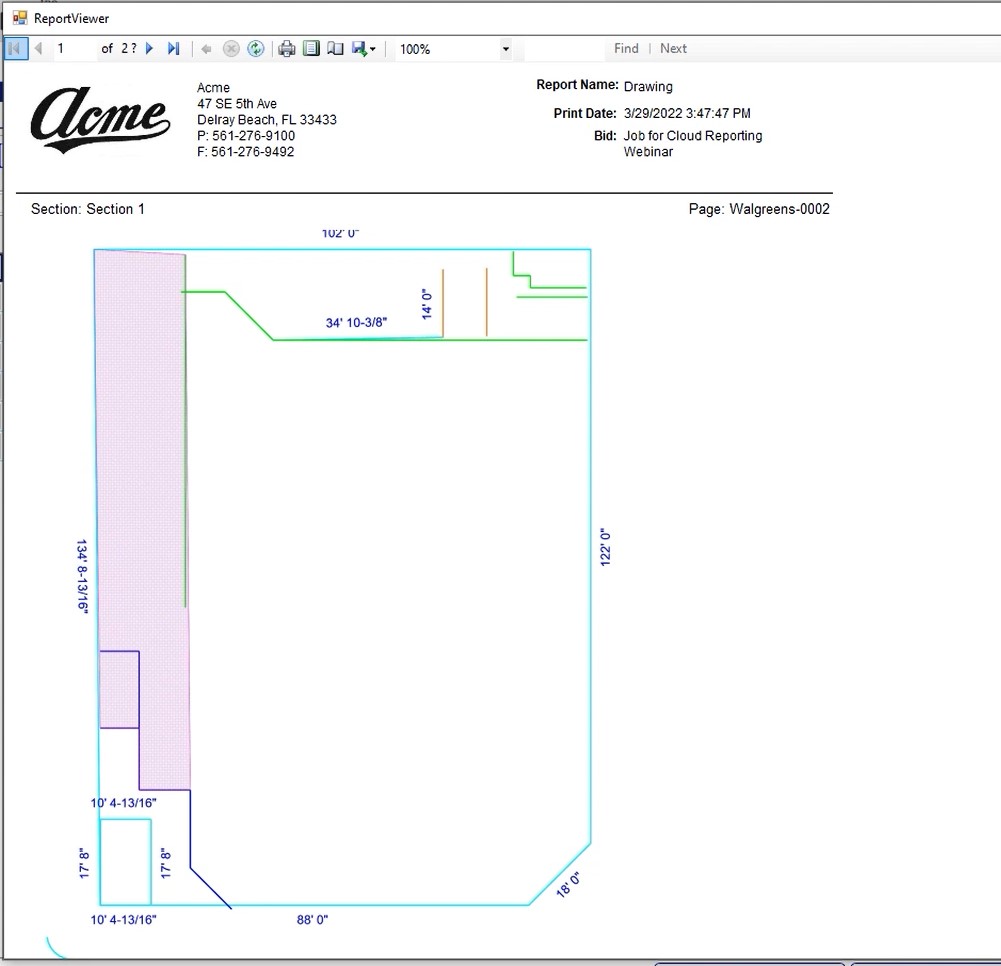
Task: Go to the next report page
Action: (150, 48)
